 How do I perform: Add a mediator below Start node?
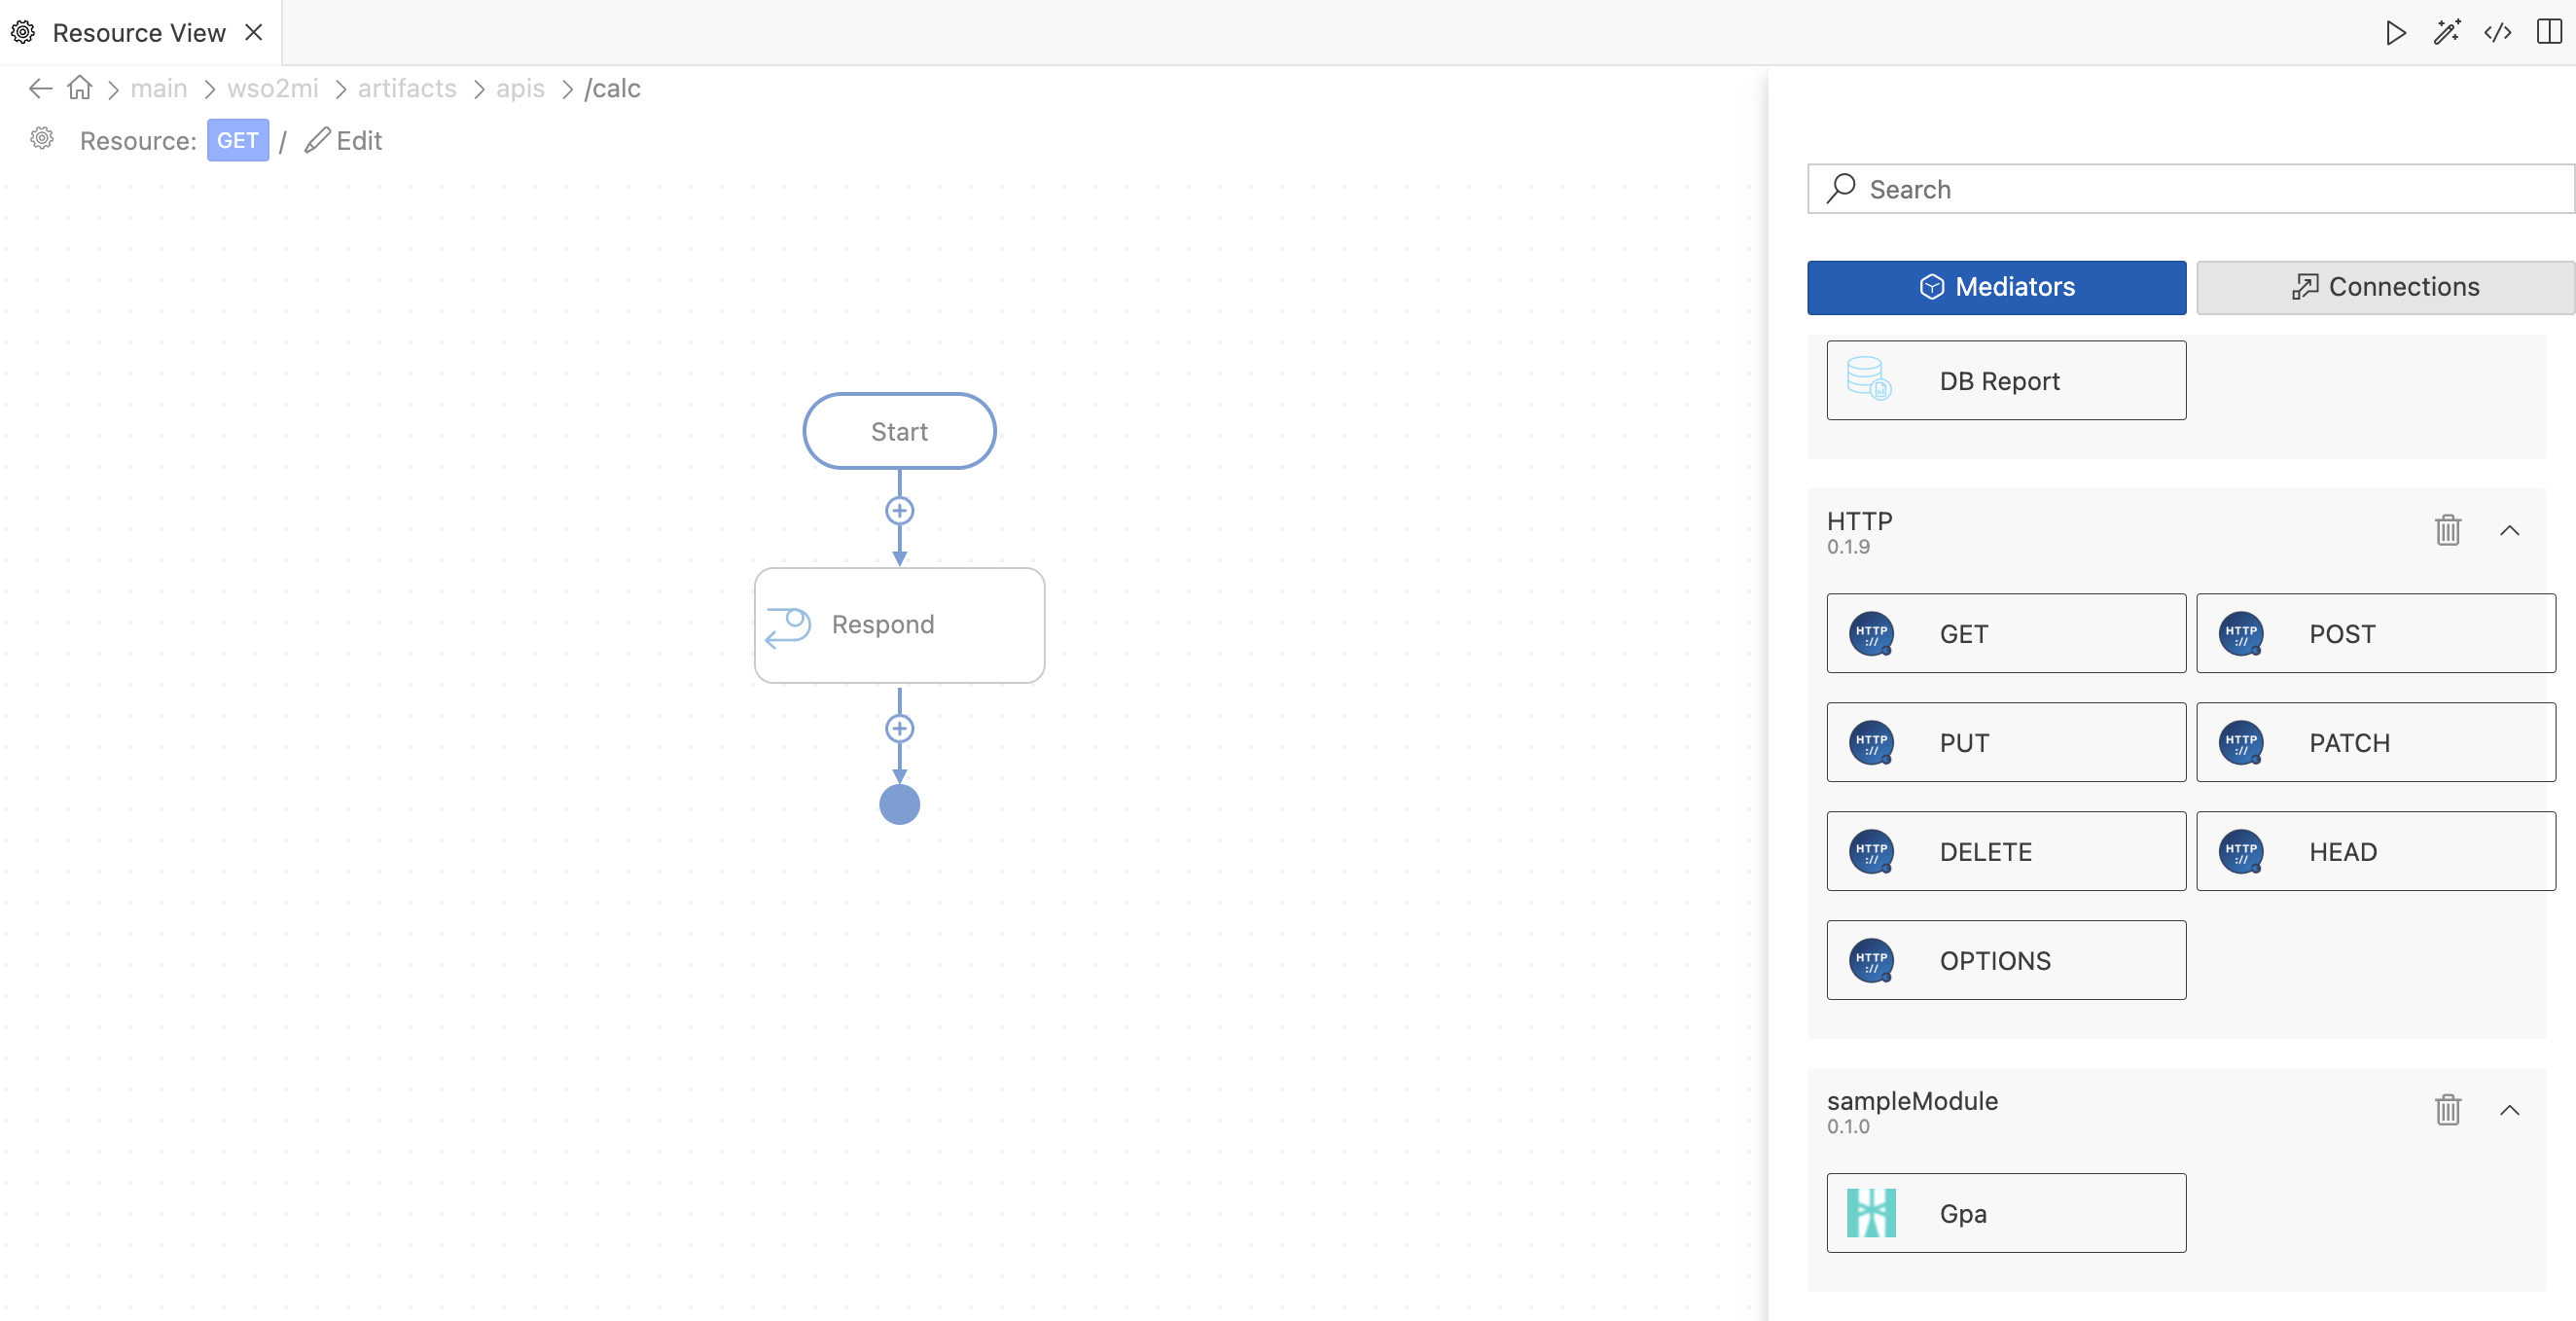coord(899,510)
